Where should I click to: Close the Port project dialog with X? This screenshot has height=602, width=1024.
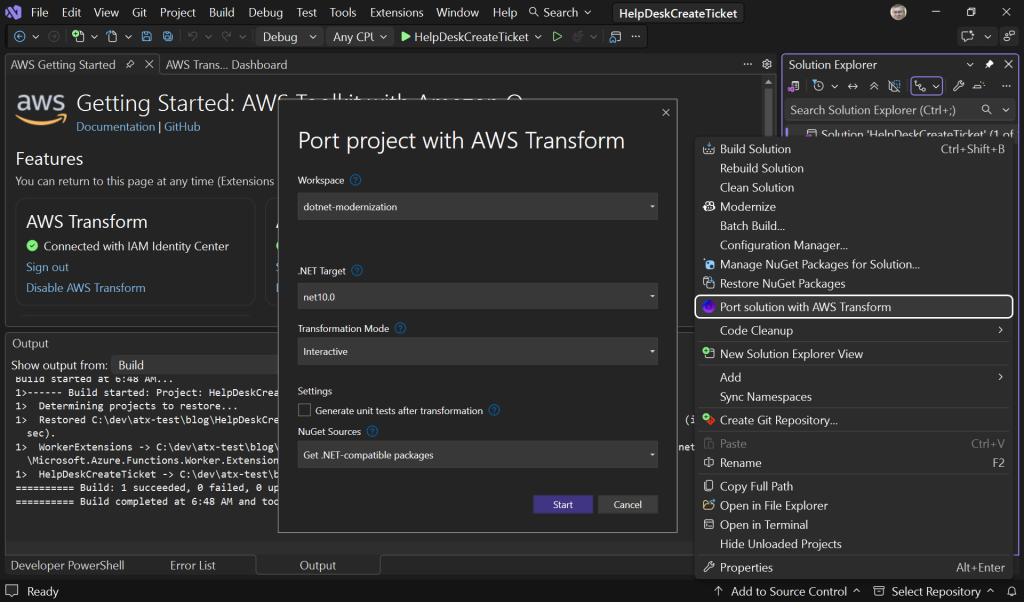(665, 112)
